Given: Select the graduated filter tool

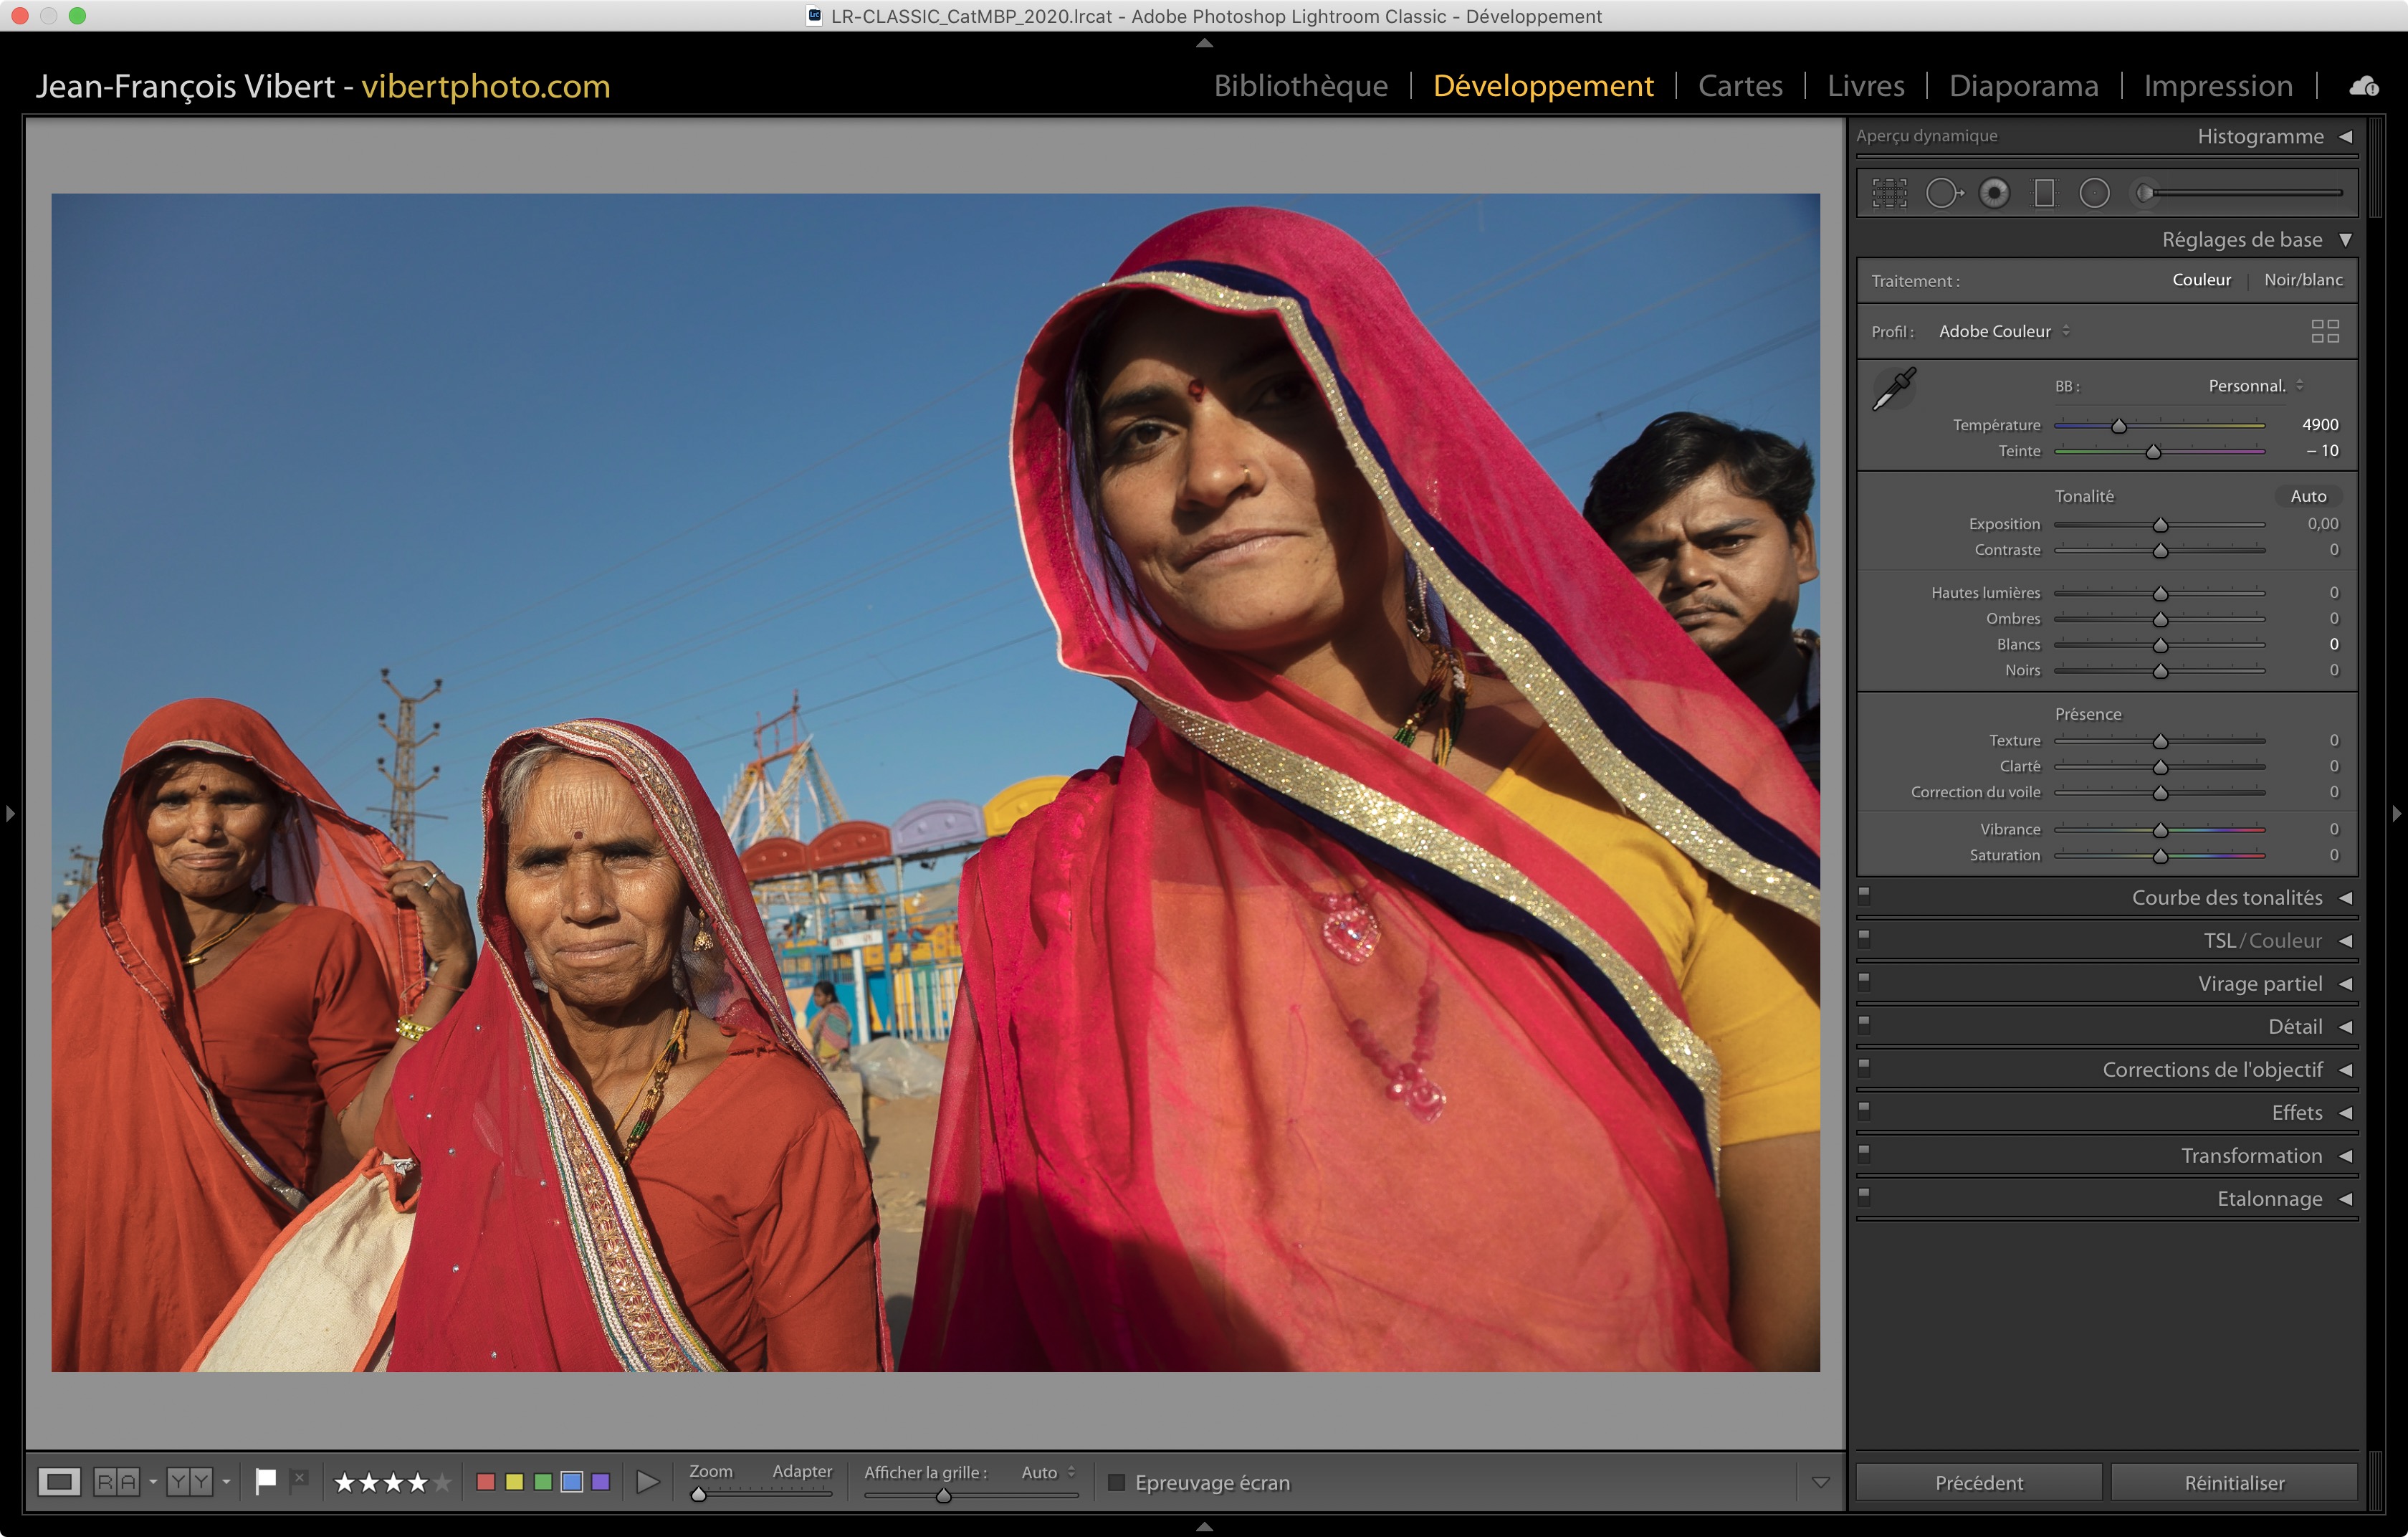Looking at the screenshot, I should (2044, 193).
